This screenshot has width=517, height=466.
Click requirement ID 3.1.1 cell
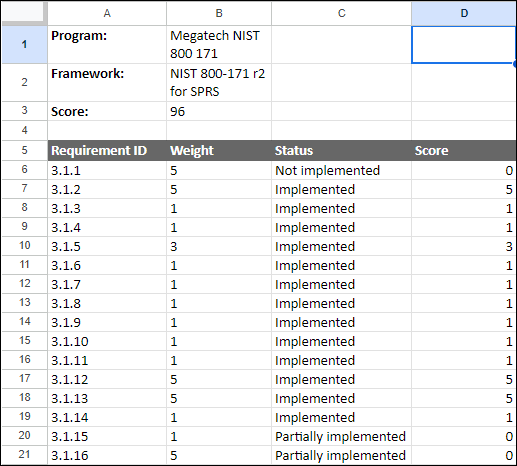[x=107, y=170]
